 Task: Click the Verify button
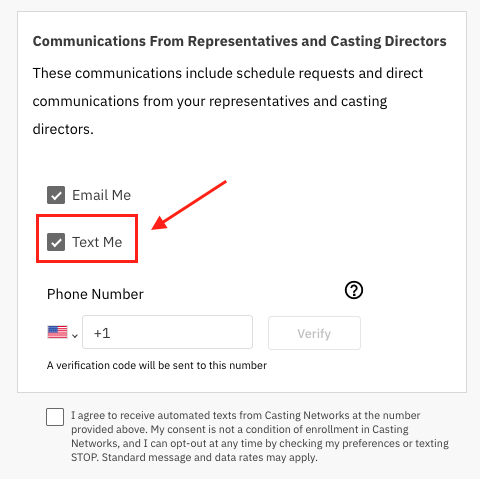[x=314, y=333]
